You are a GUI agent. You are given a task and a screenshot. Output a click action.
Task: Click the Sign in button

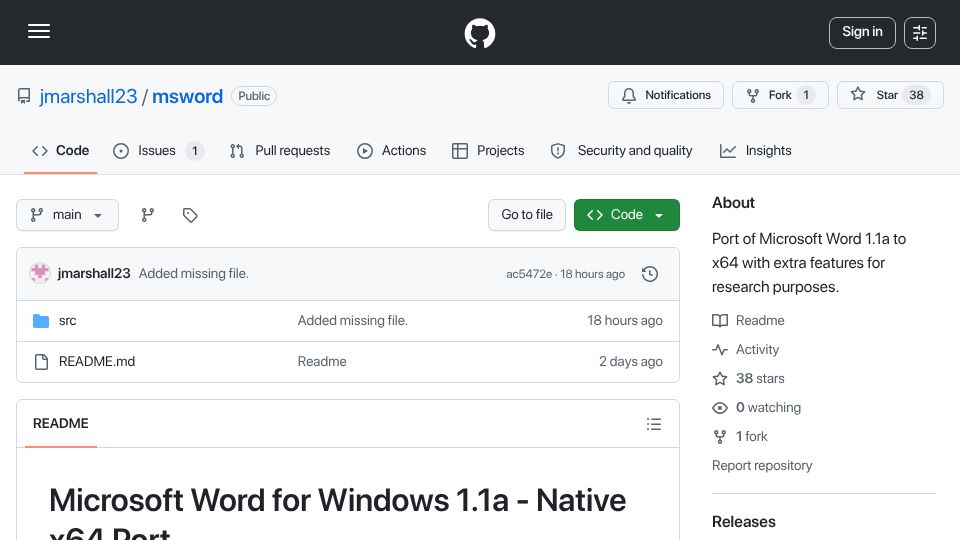coord(862,32)
